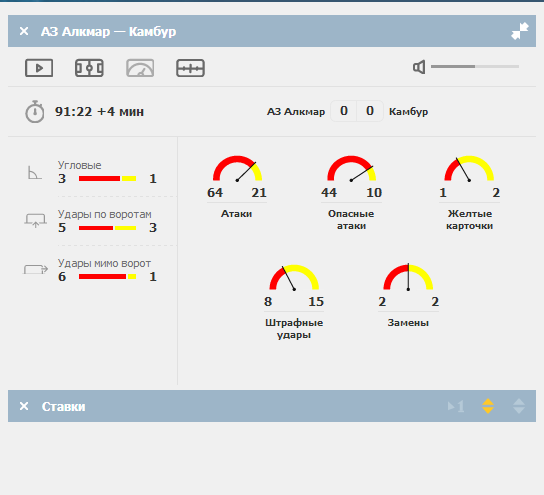Click the corner flag Угловые icon

click(x=34, y=172)
